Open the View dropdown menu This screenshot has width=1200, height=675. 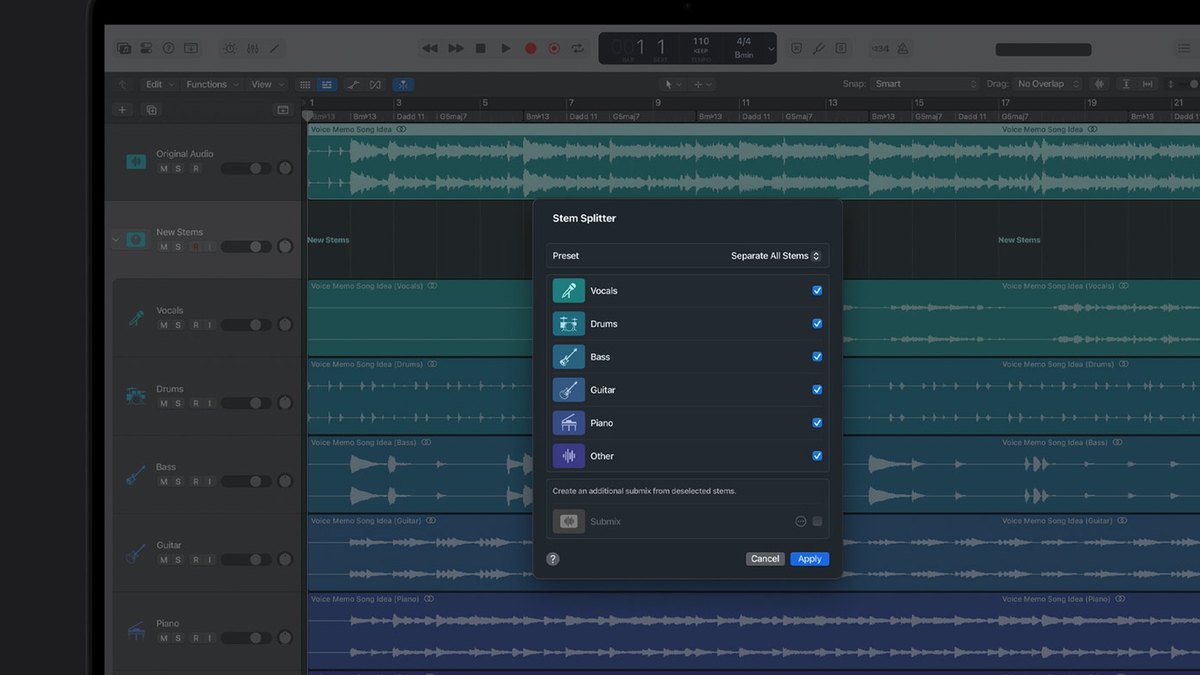click(x=267, y=85)
